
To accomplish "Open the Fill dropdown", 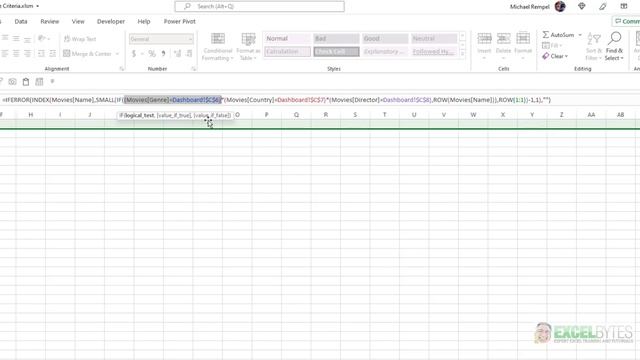I will pyautogui.click(x=552, y=45).
